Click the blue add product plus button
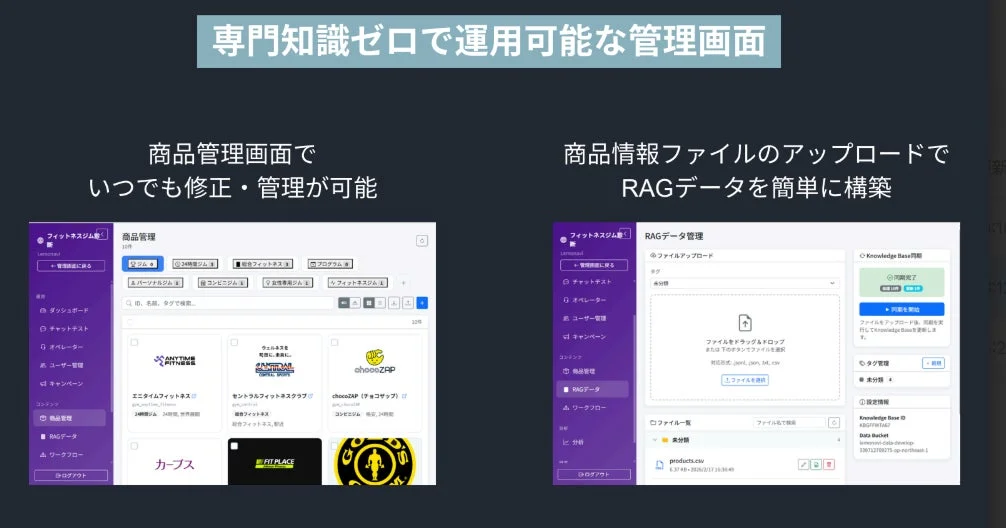The image size is (1006, 528). click(x=422, y=303)
